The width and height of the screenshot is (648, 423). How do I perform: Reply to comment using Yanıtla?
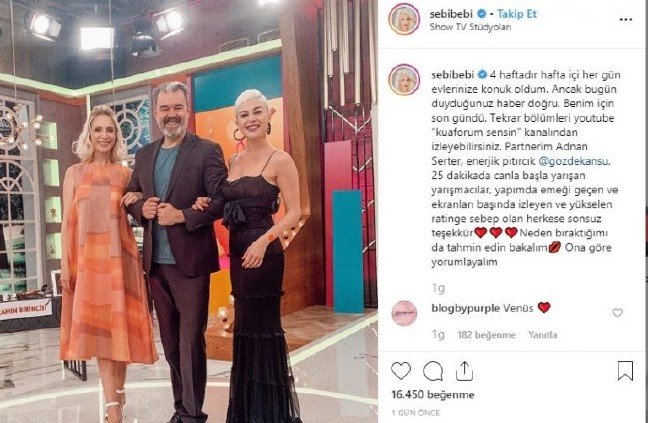pyautogui.click(x=543, y=335)
